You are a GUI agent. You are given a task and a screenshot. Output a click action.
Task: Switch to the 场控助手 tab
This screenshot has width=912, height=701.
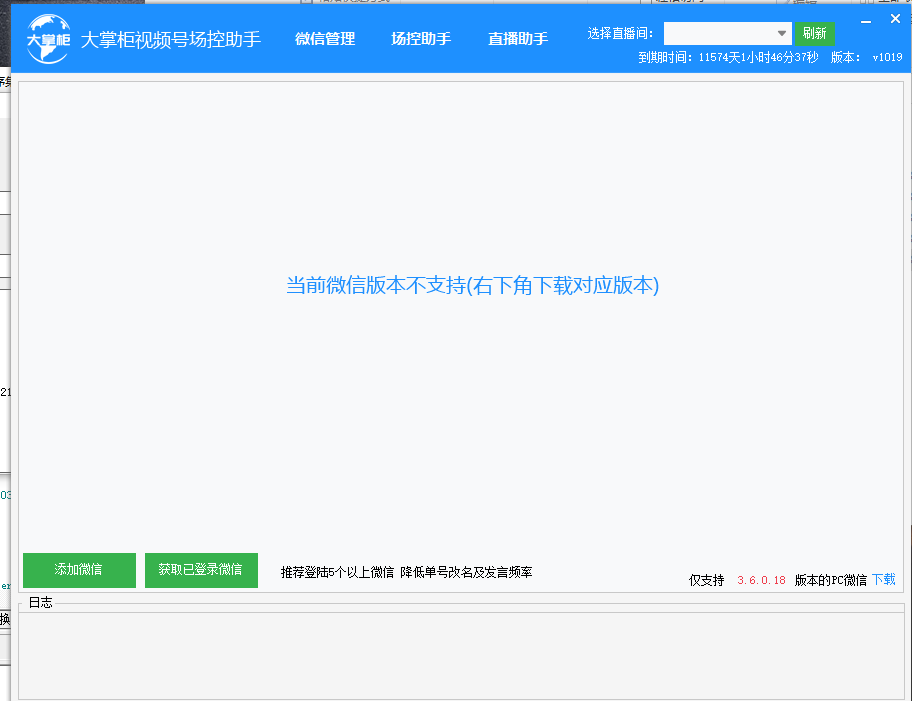tap(421, 39)
